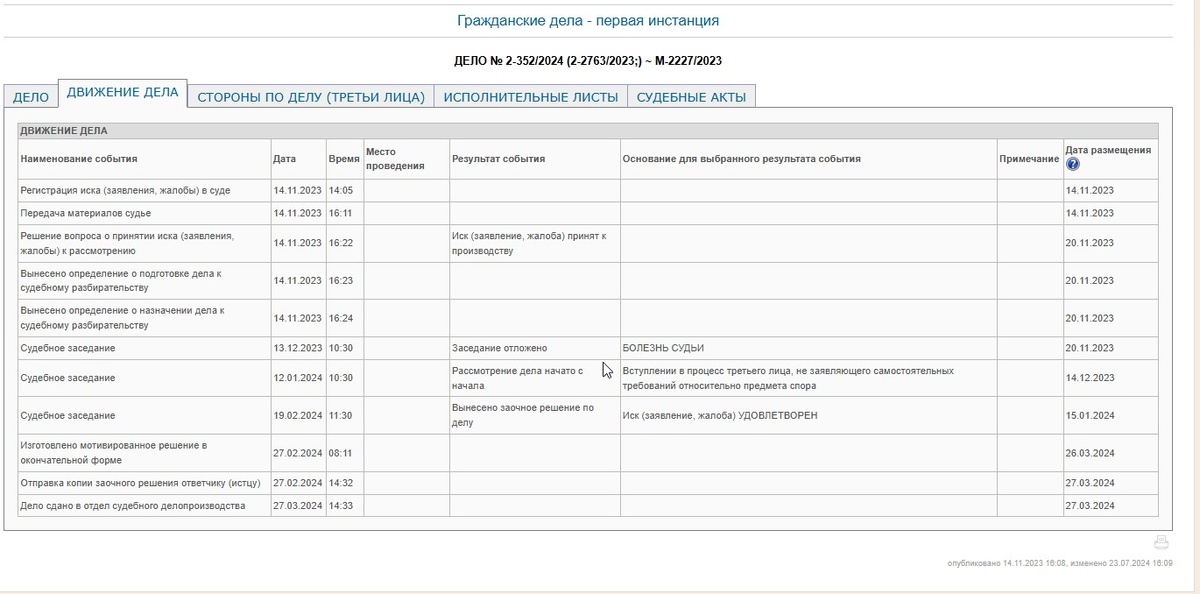The width and height of the screenshot is (1200, 594).
Task: Click reason Иск УДОВЛЕТВОРЕН
Action: click(x=720, y=415)
